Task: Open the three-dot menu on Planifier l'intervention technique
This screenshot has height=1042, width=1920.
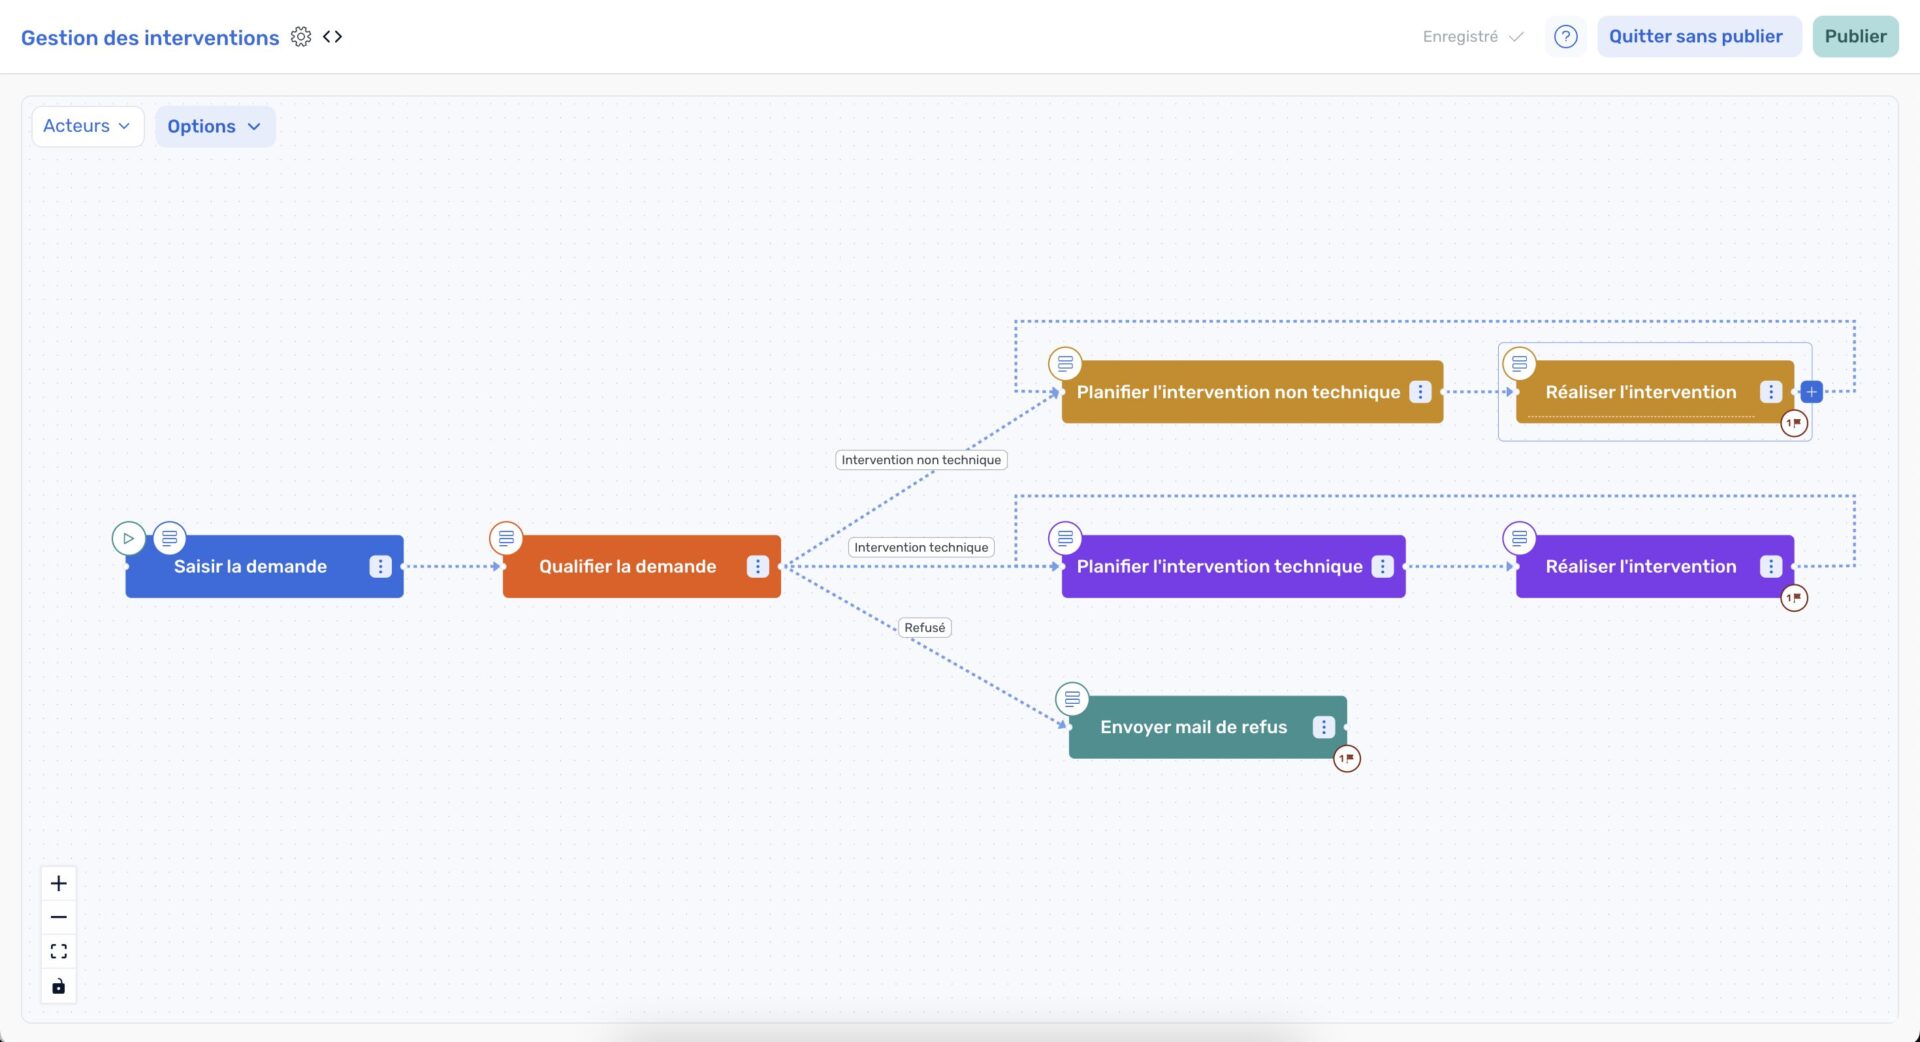Action: [1382, 567]
